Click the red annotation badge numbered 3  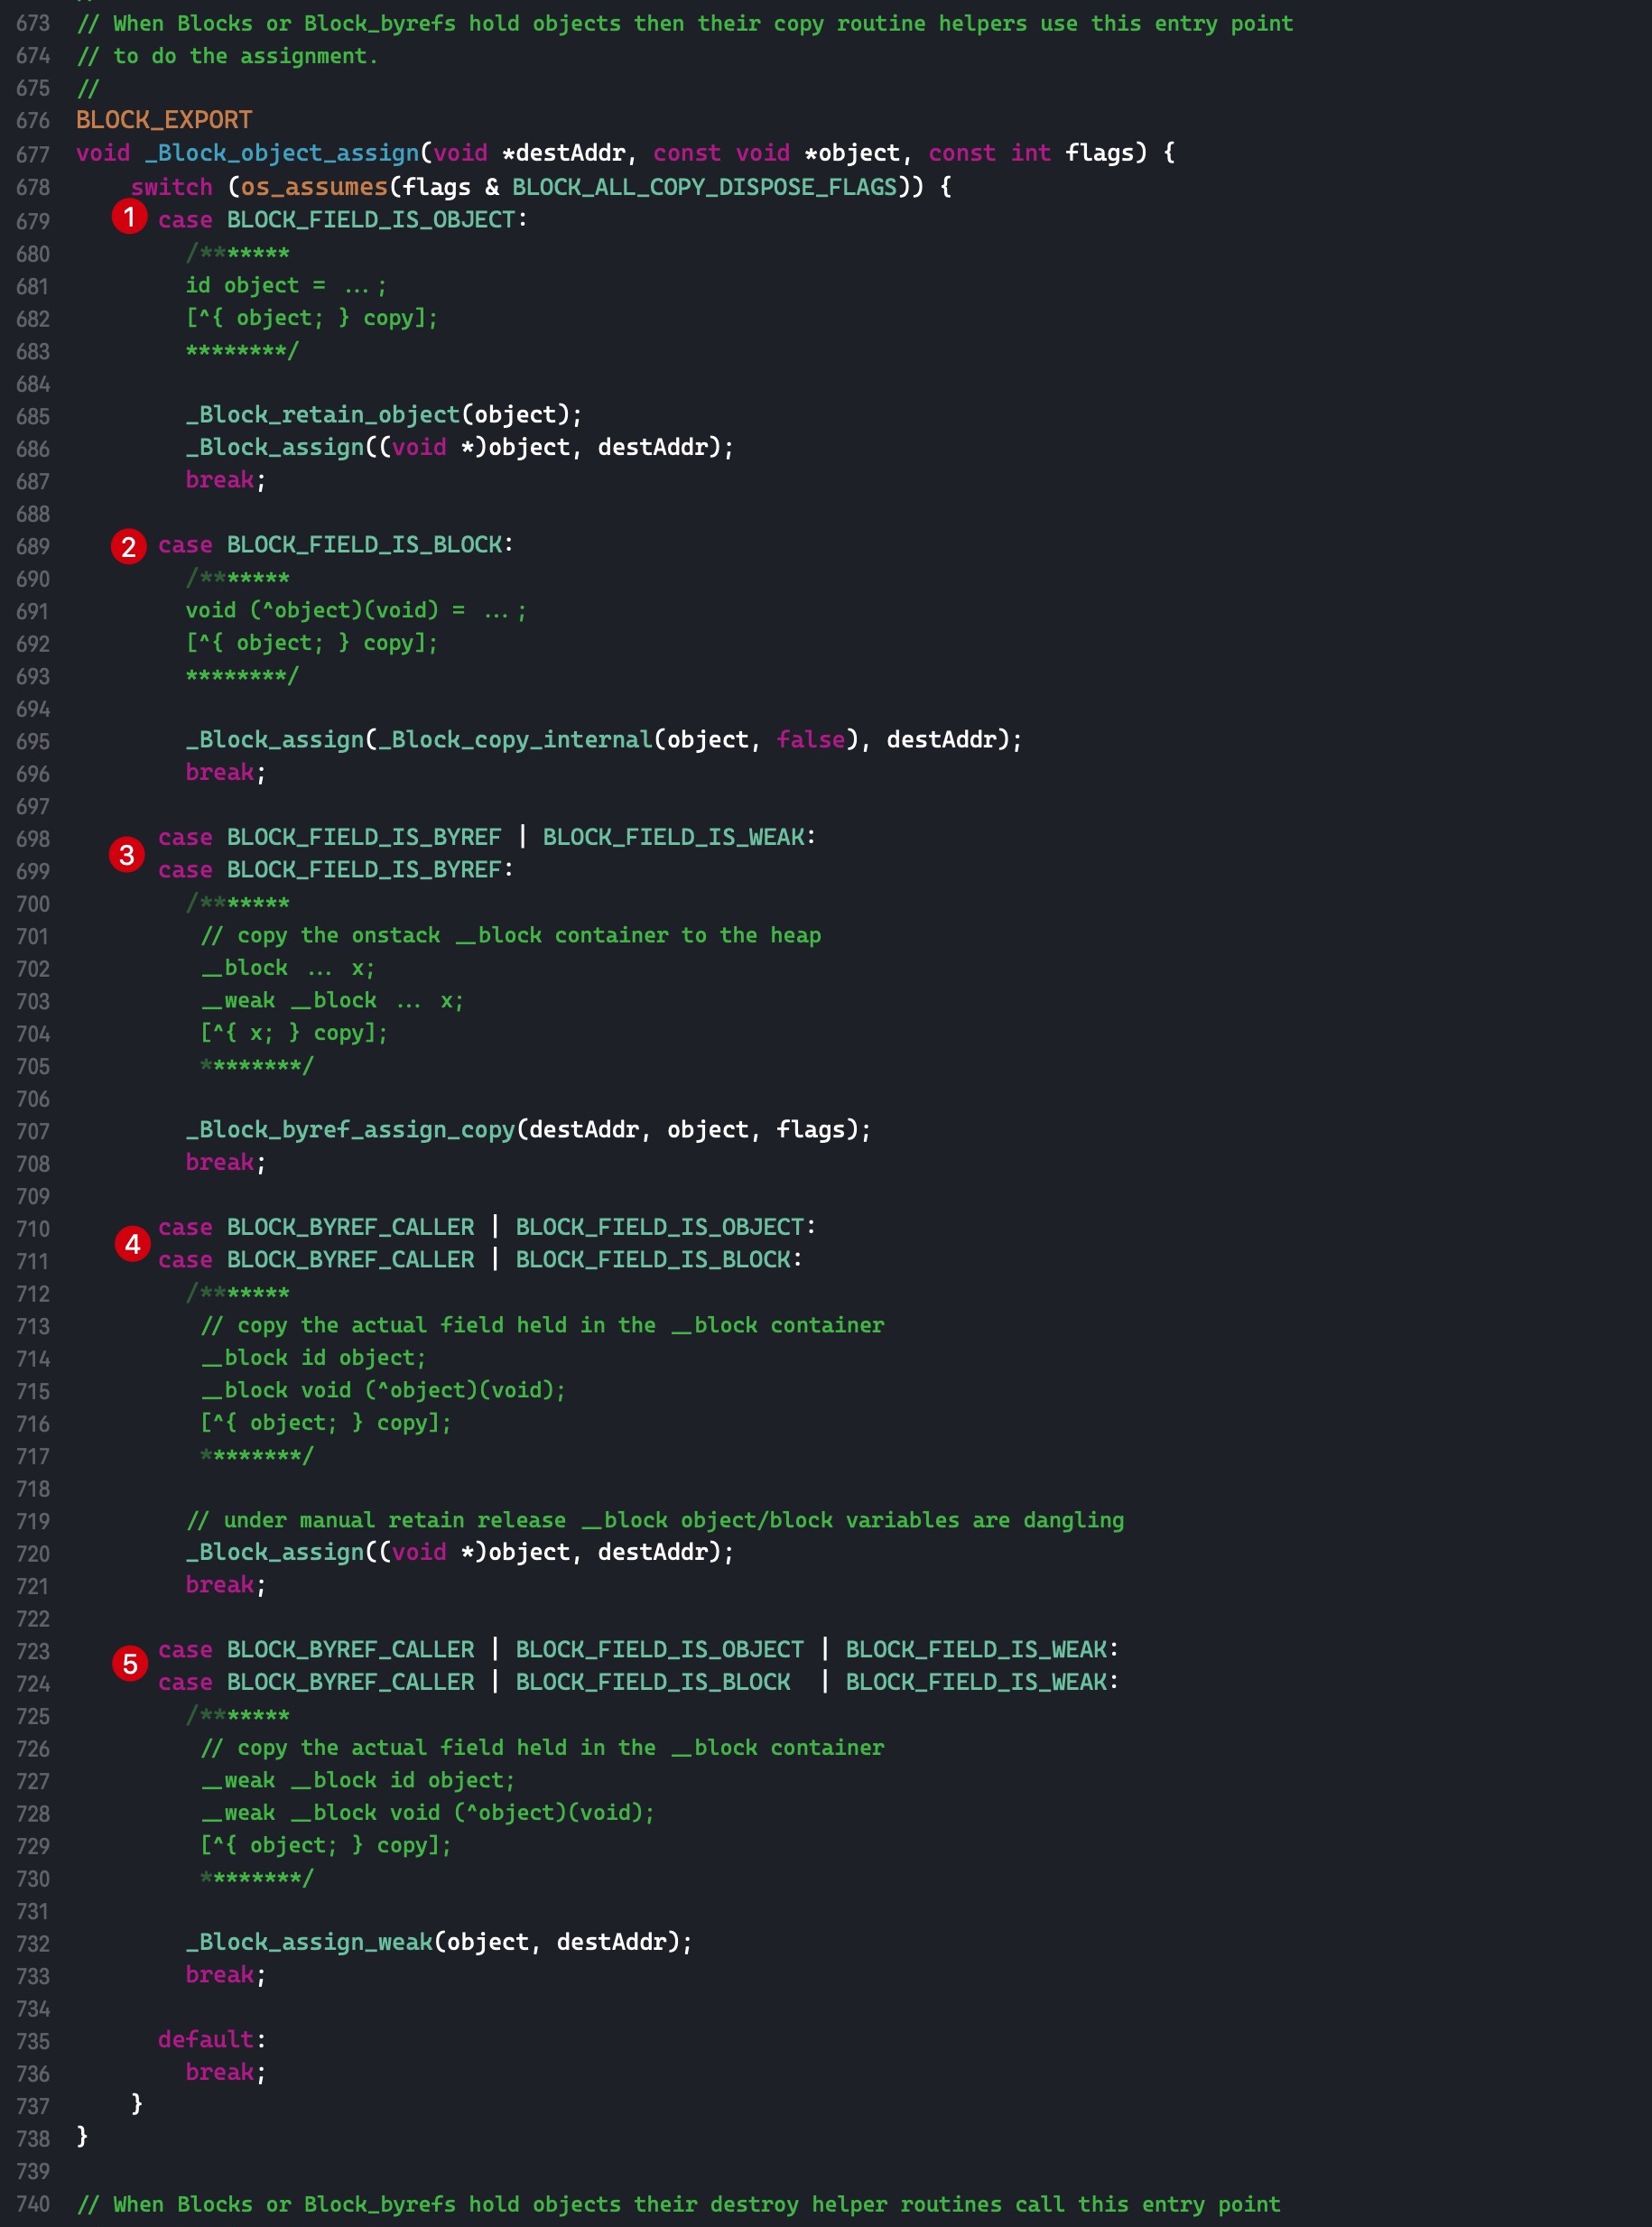click(127, 854)
